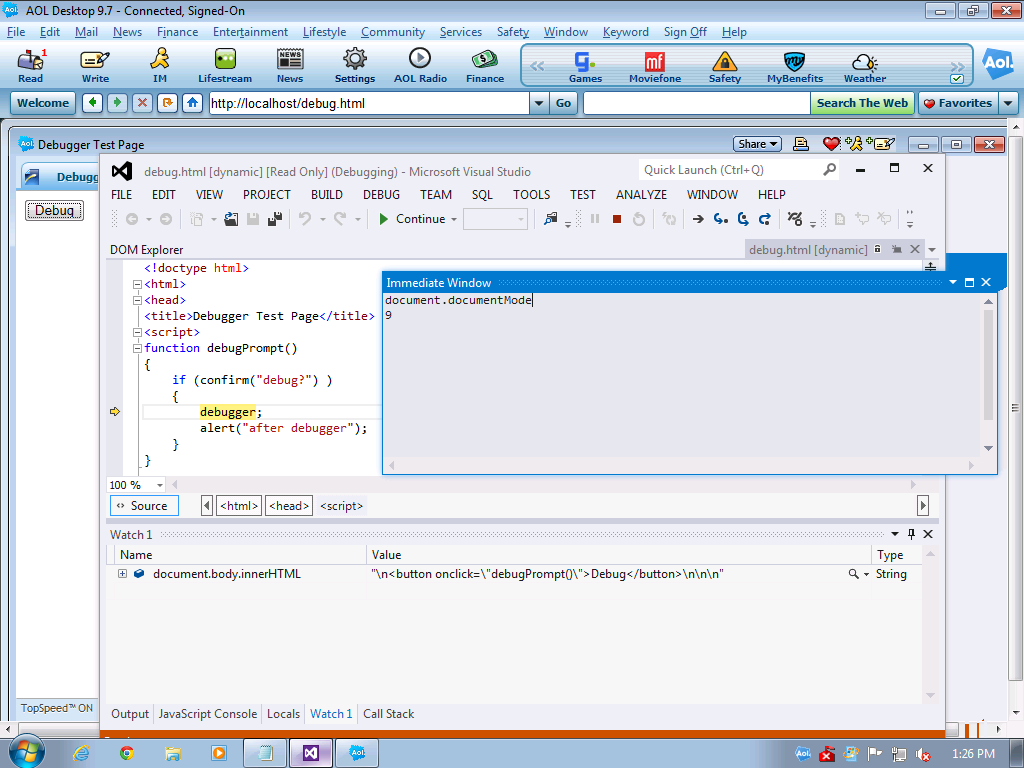The height and width of the screenshot is (768, 1024).
Task: Toggle the pin on the debug.html tab
Action: (898, 249)
